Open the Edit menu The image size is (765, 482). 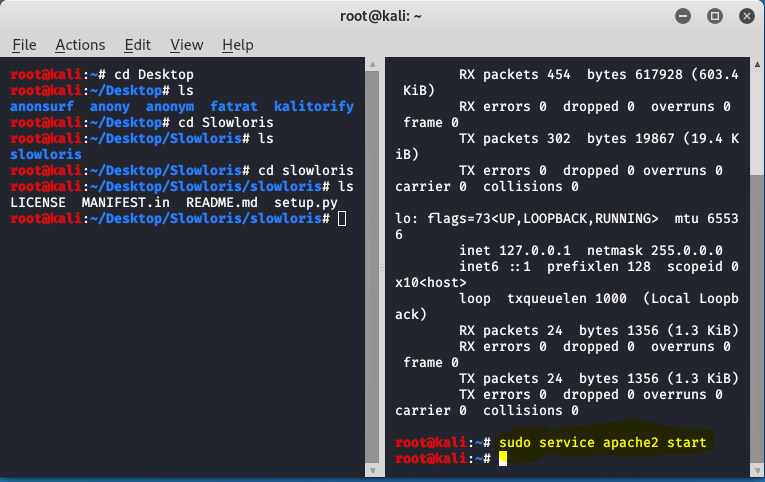tap(138, 45)
